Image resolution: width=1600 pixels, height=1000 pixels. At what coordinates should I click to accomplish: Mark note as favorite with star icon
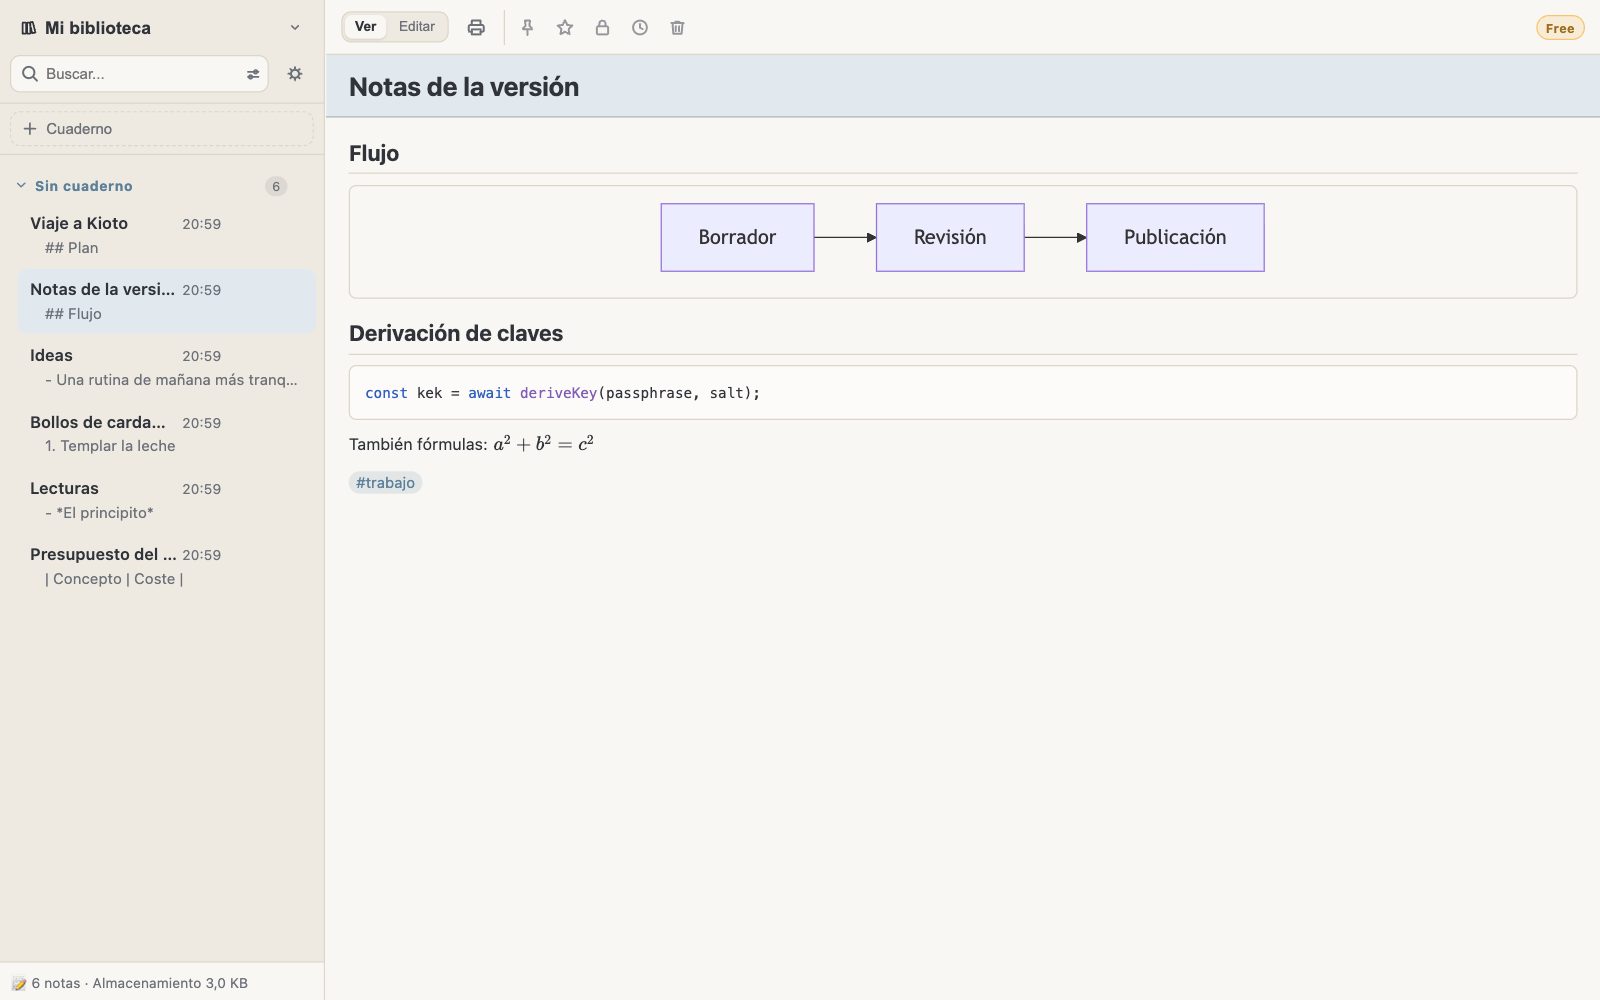[x=565, y=28]
